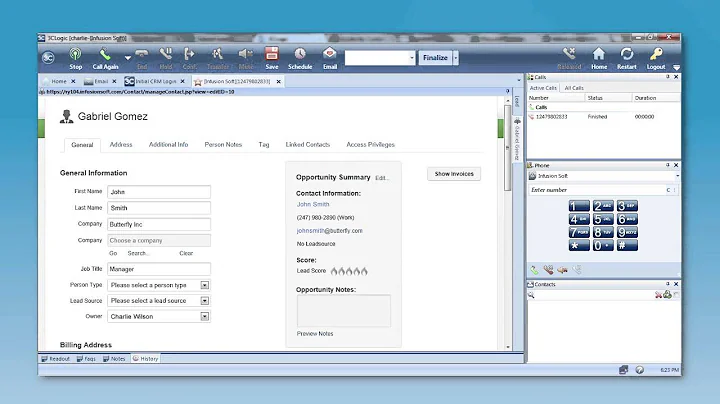The image size is (720, 404).
Task: Open the Faqs bottom tab
Action: 86,359
